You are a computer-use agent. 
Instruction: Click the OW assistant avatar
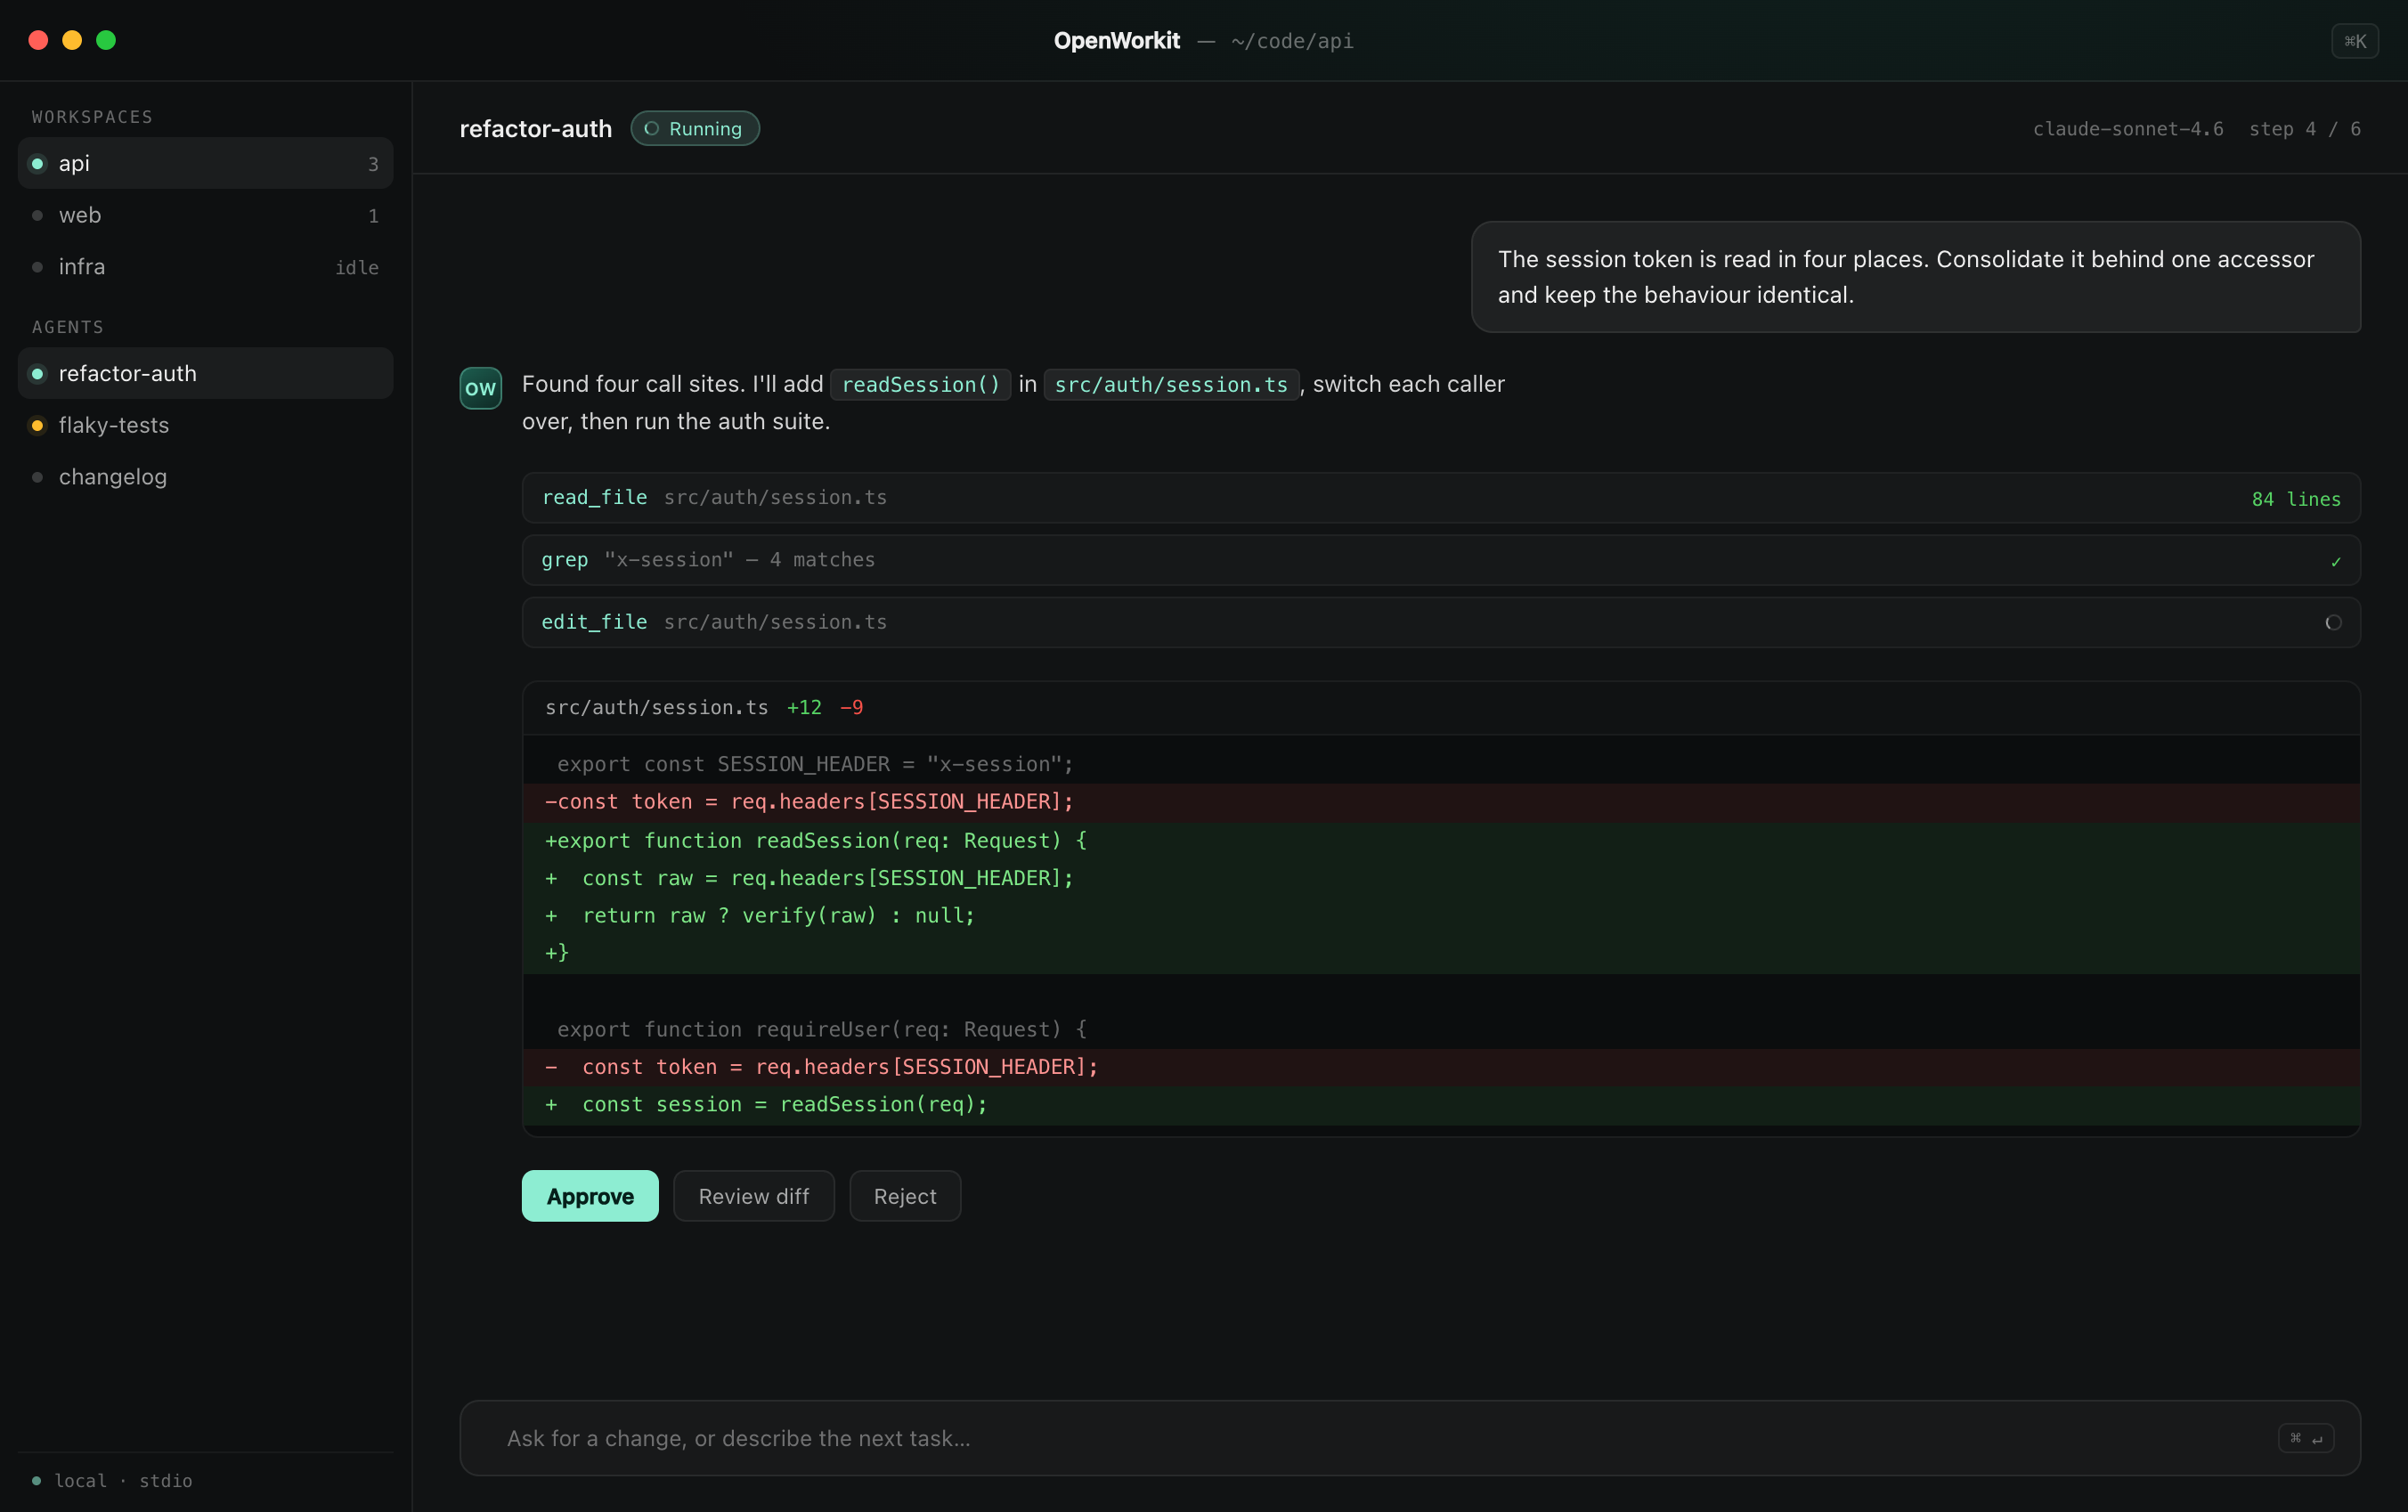click(x=480, y=388)
